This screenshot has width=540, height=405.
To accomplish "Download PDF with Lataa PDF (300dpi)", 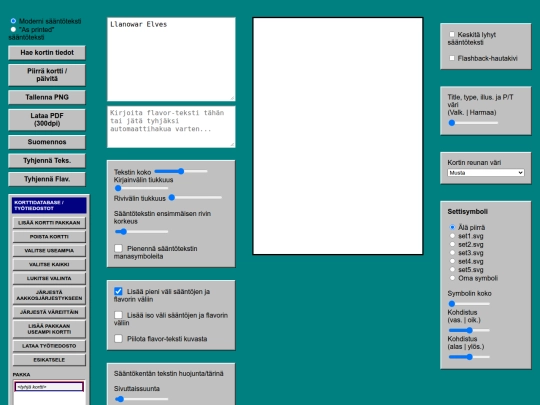I will pos(47,120).
